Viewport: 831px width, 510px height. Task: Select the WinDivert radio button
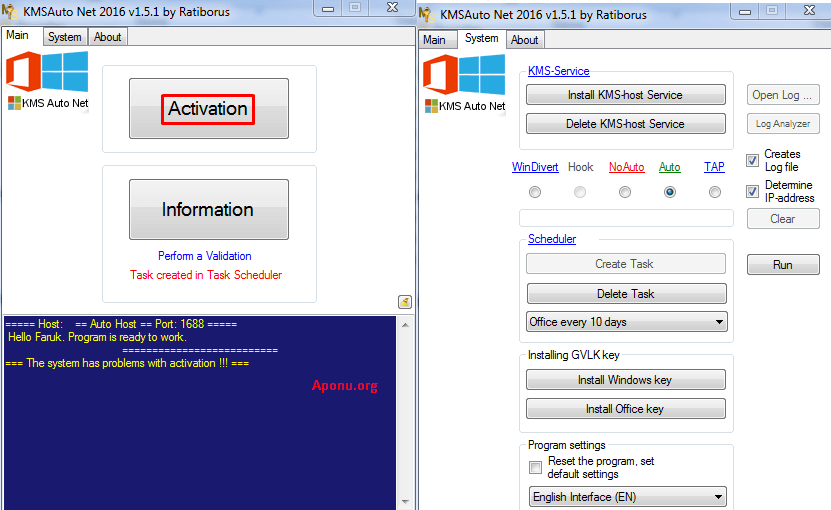535,192
